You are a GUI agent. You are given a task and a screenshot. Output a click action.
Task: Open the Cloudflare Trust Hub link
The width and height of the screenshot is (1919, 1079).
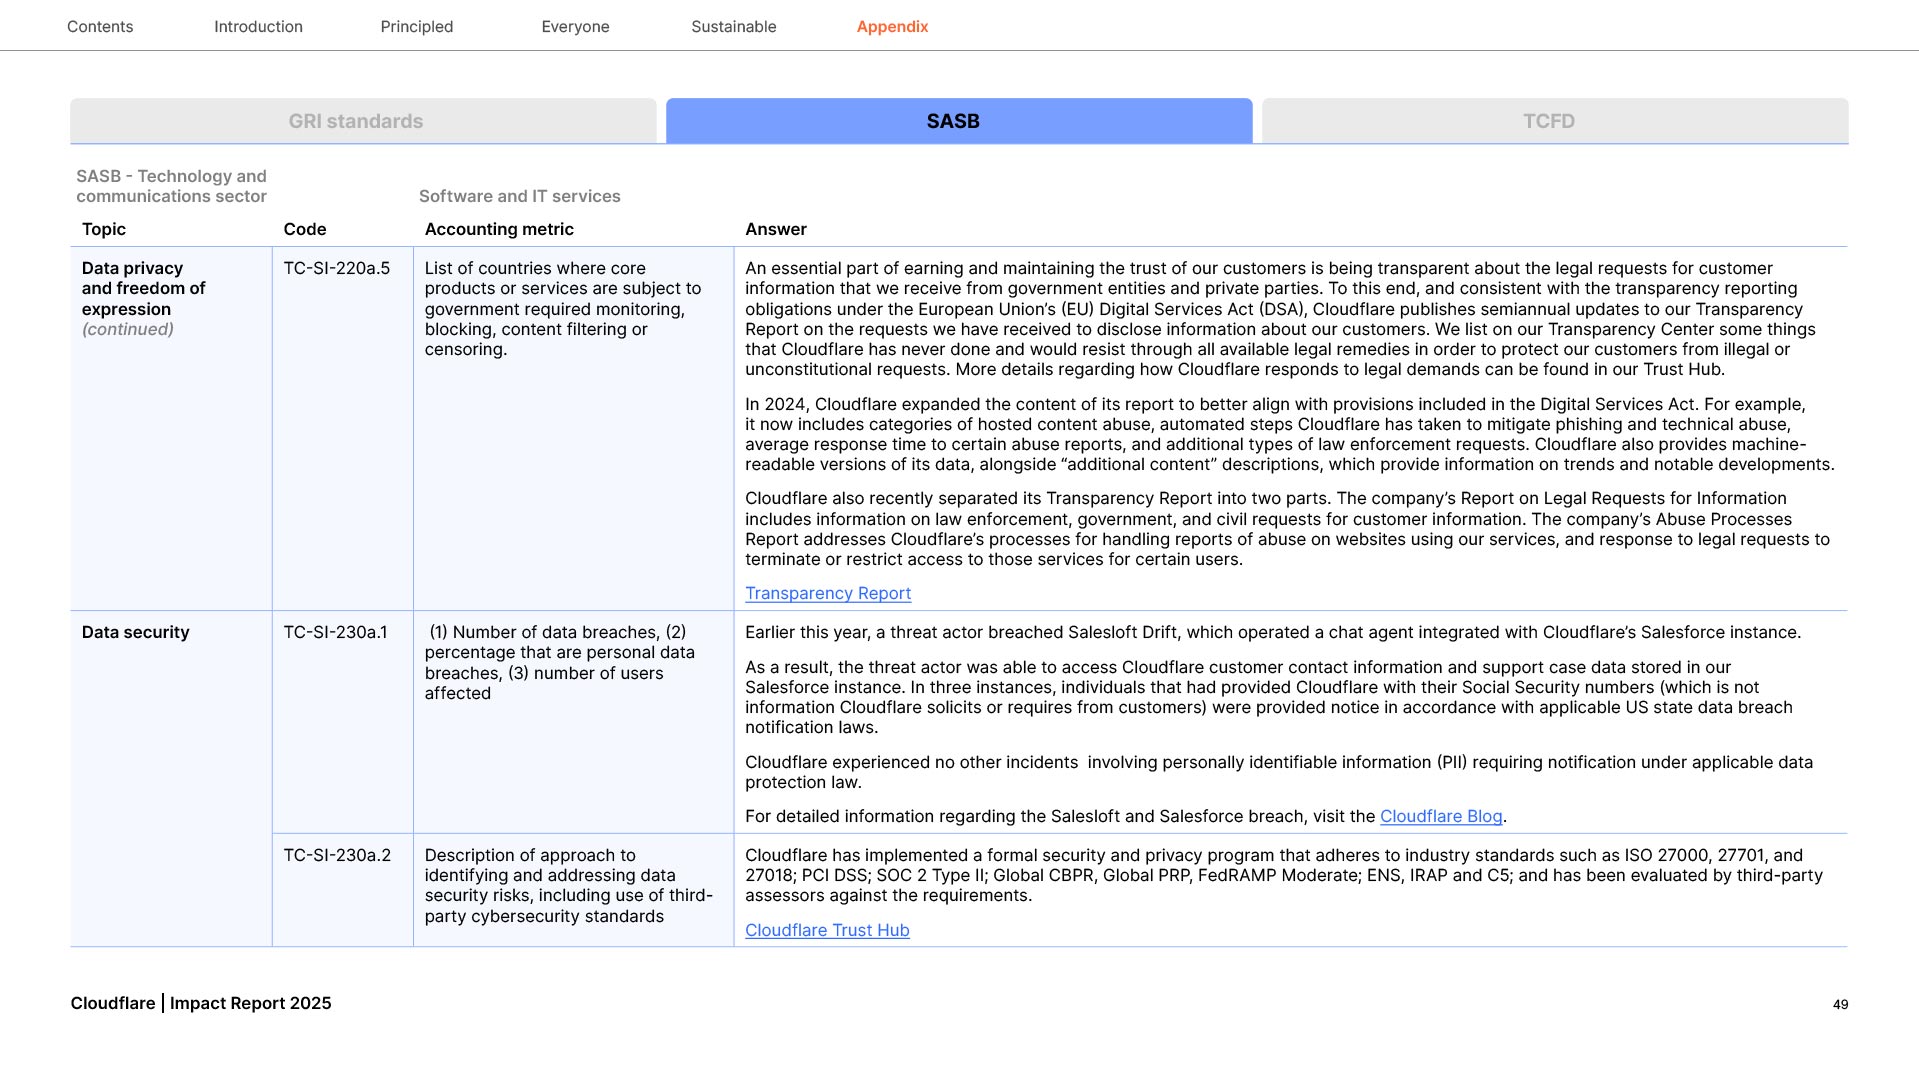point(827,930)
